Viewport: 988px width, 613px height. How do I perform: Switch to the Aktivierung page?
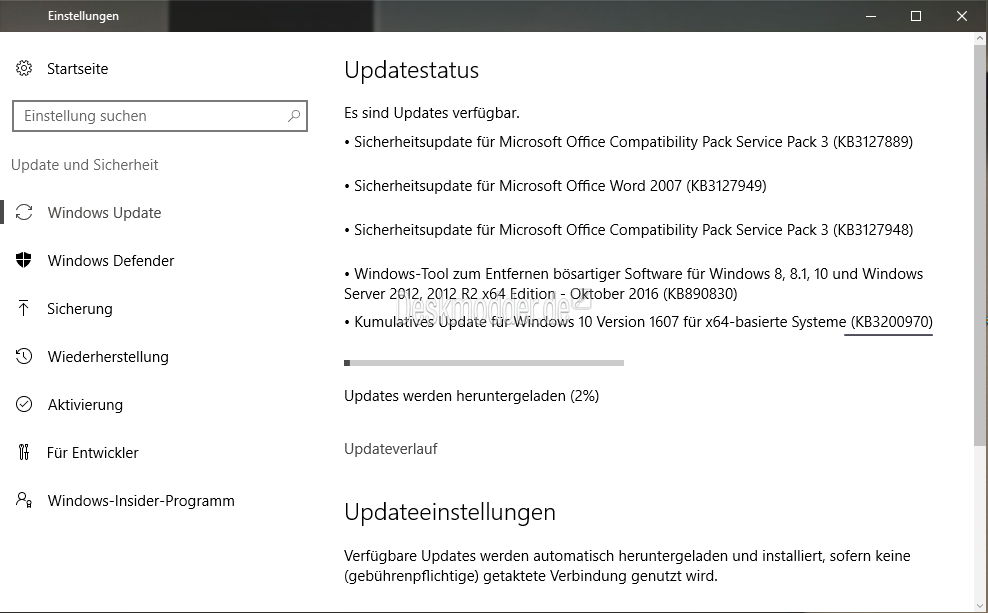[x=85, y=404]
